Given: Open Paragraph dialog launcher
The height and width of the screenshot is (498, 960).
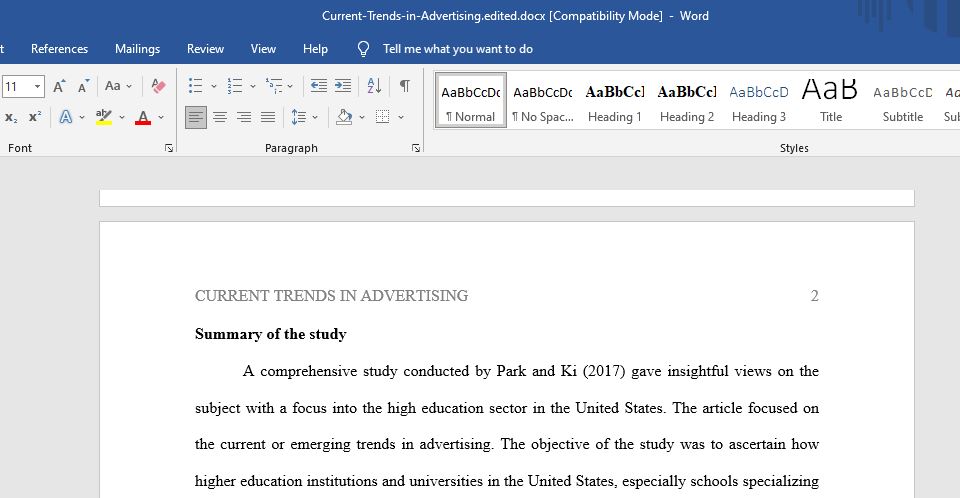Looking at the screenshot, I should [x=416, y=148].
